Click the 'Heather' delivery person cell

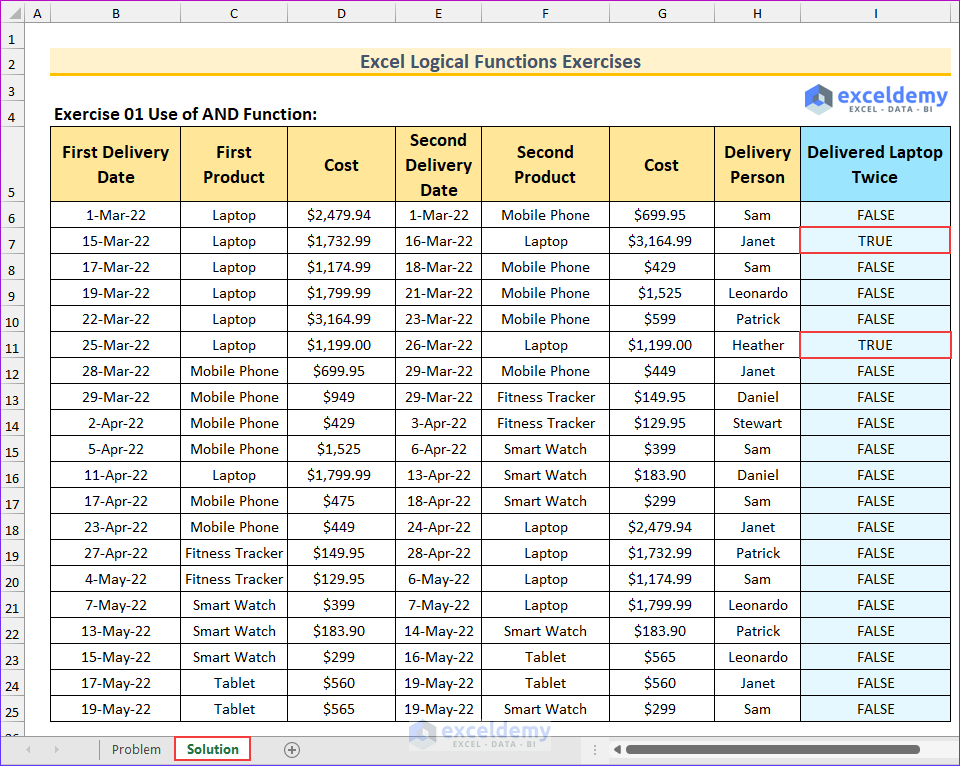[x=757, y=345]
